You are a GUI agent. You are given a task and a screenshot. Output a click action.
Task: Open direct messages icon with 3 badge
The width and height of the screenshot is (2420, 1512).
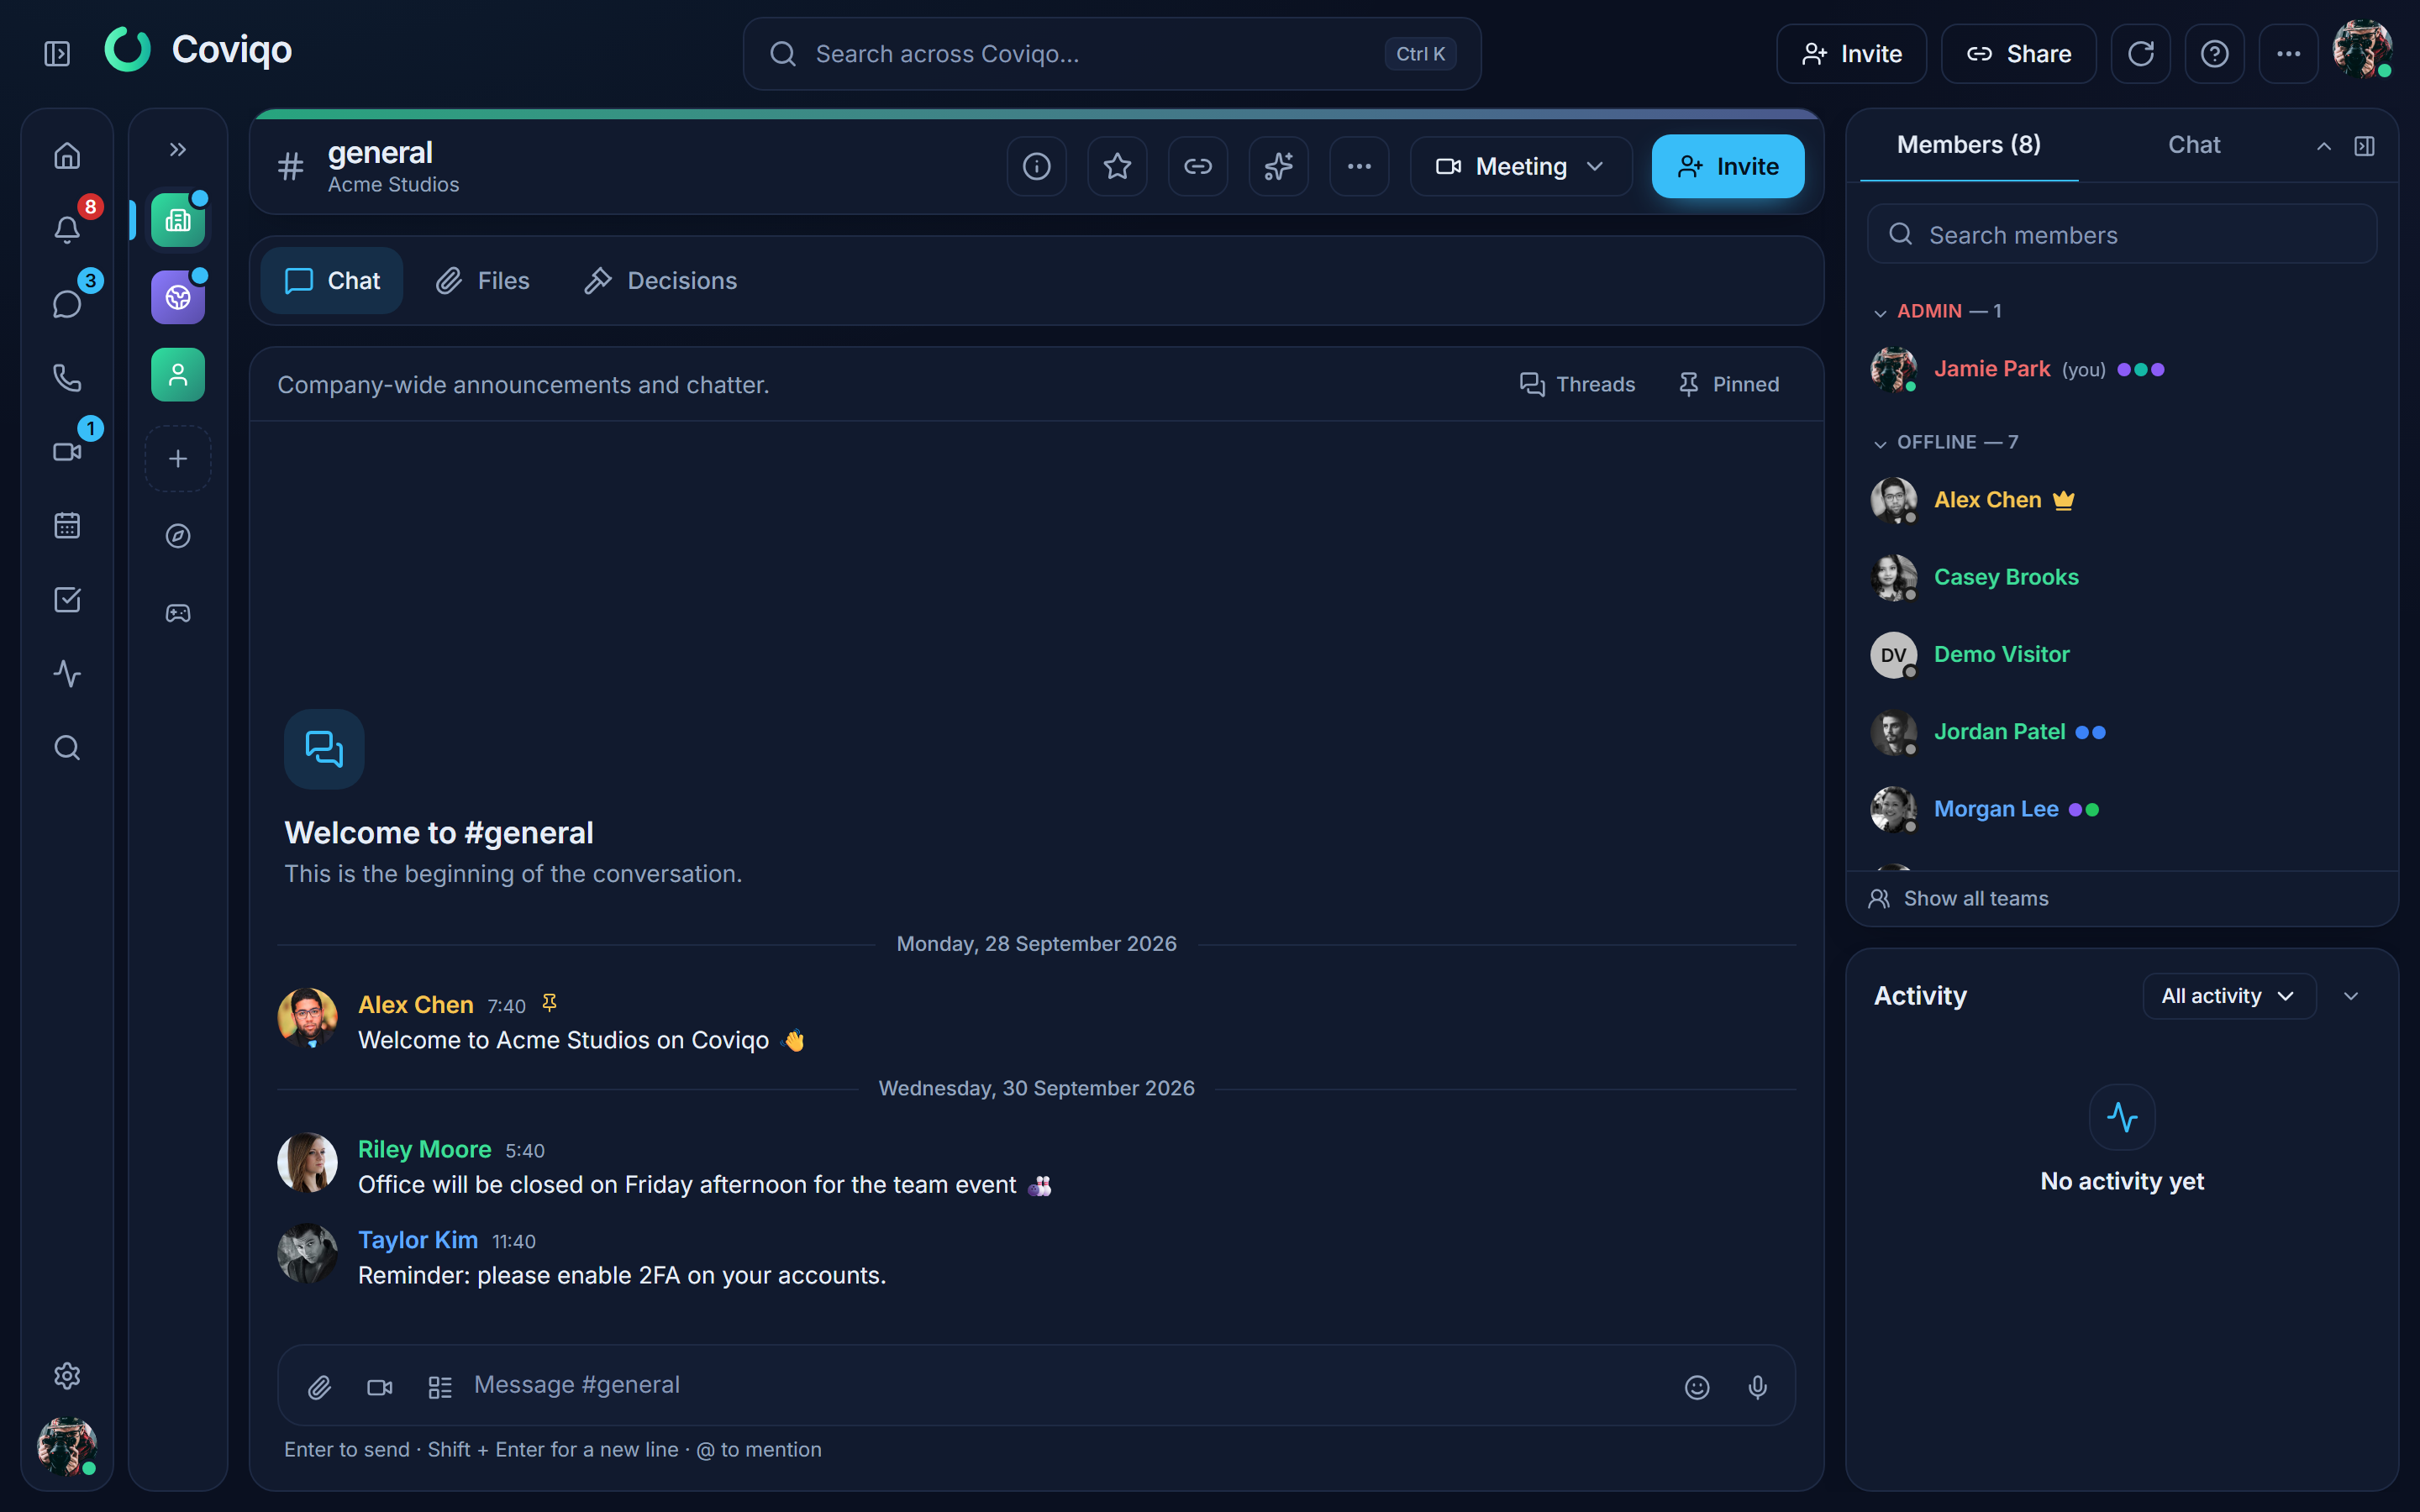click(67, 304)
